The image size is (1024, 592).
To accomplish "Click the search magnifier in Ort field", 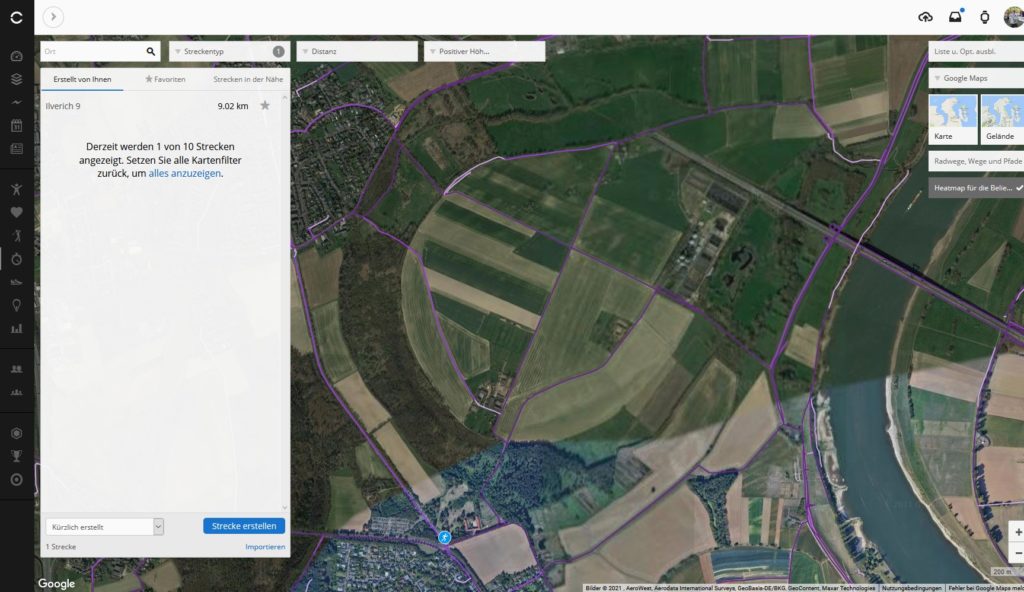I will [151, 51].
